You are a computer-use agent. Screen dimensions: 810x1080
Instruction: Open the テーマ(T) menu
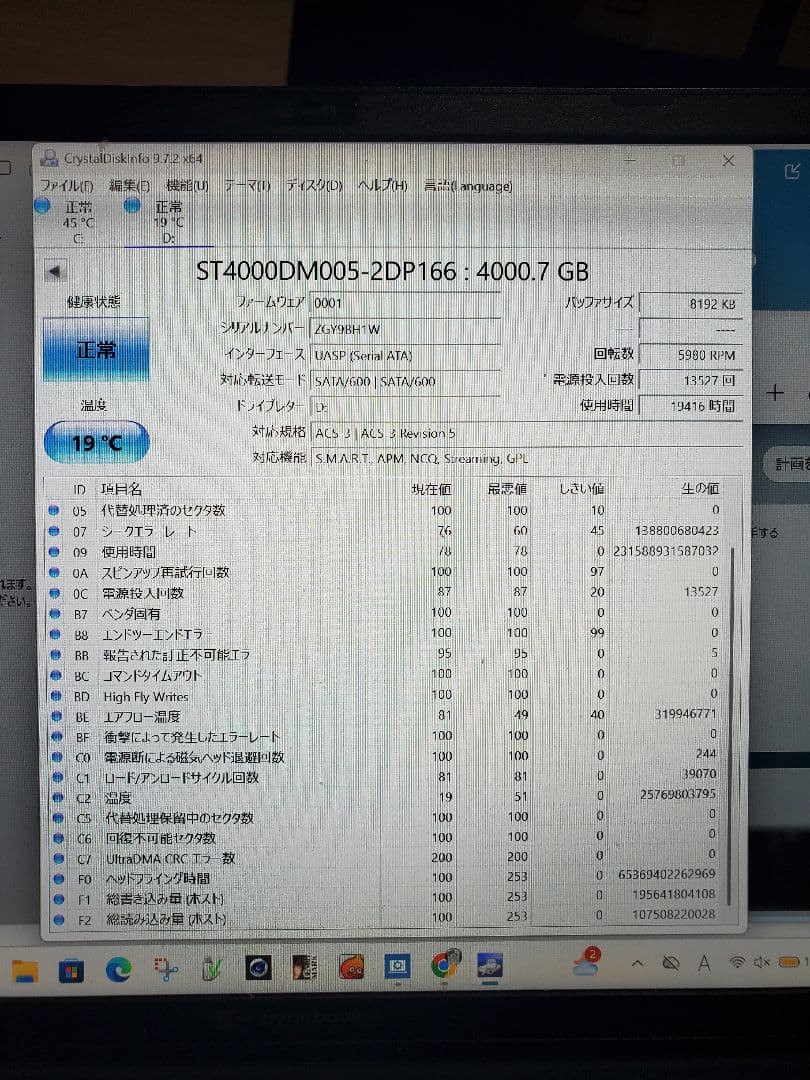coord(247,185)
